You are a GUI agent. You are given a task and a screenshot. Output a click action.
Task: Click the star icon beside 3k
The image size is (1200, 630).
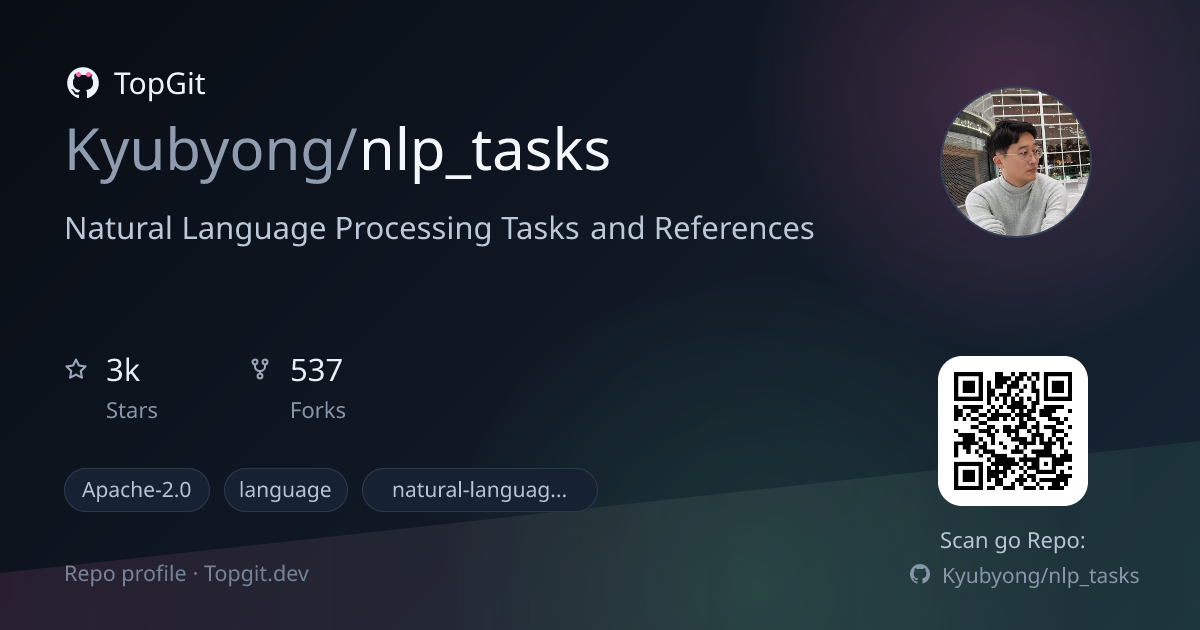(76, 370)
